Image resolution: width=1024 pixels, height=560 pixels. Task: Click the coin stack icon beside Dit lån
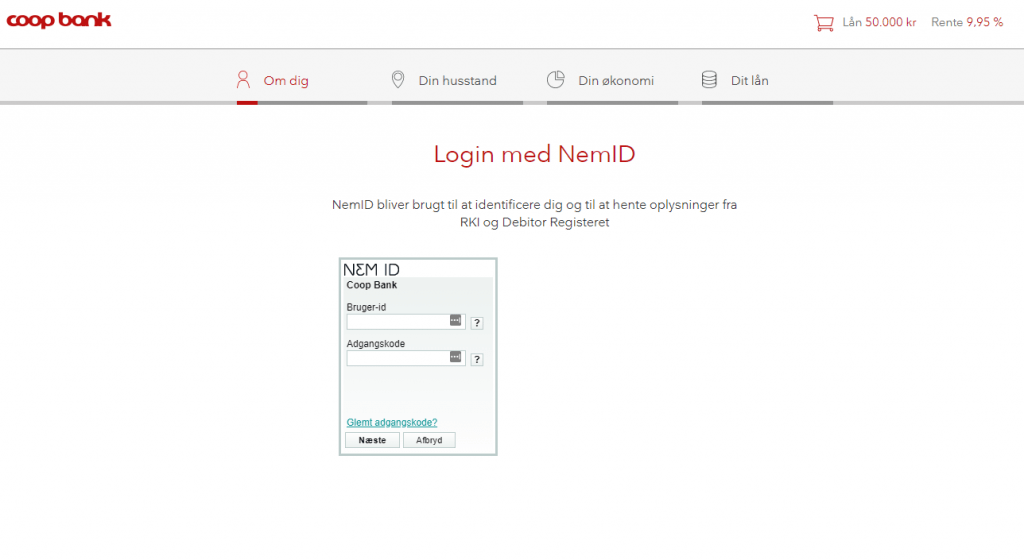709,80
